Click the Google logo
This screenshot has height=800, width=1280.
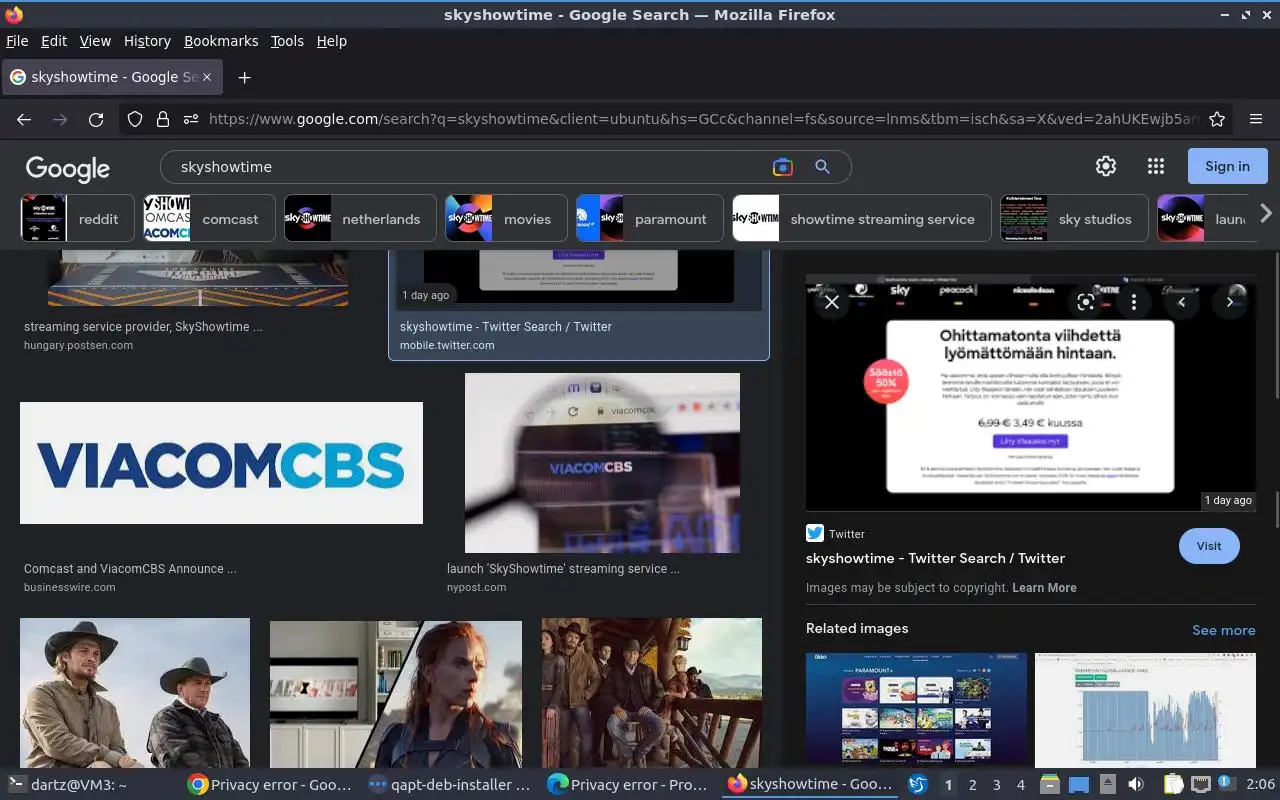pos(68,168)
